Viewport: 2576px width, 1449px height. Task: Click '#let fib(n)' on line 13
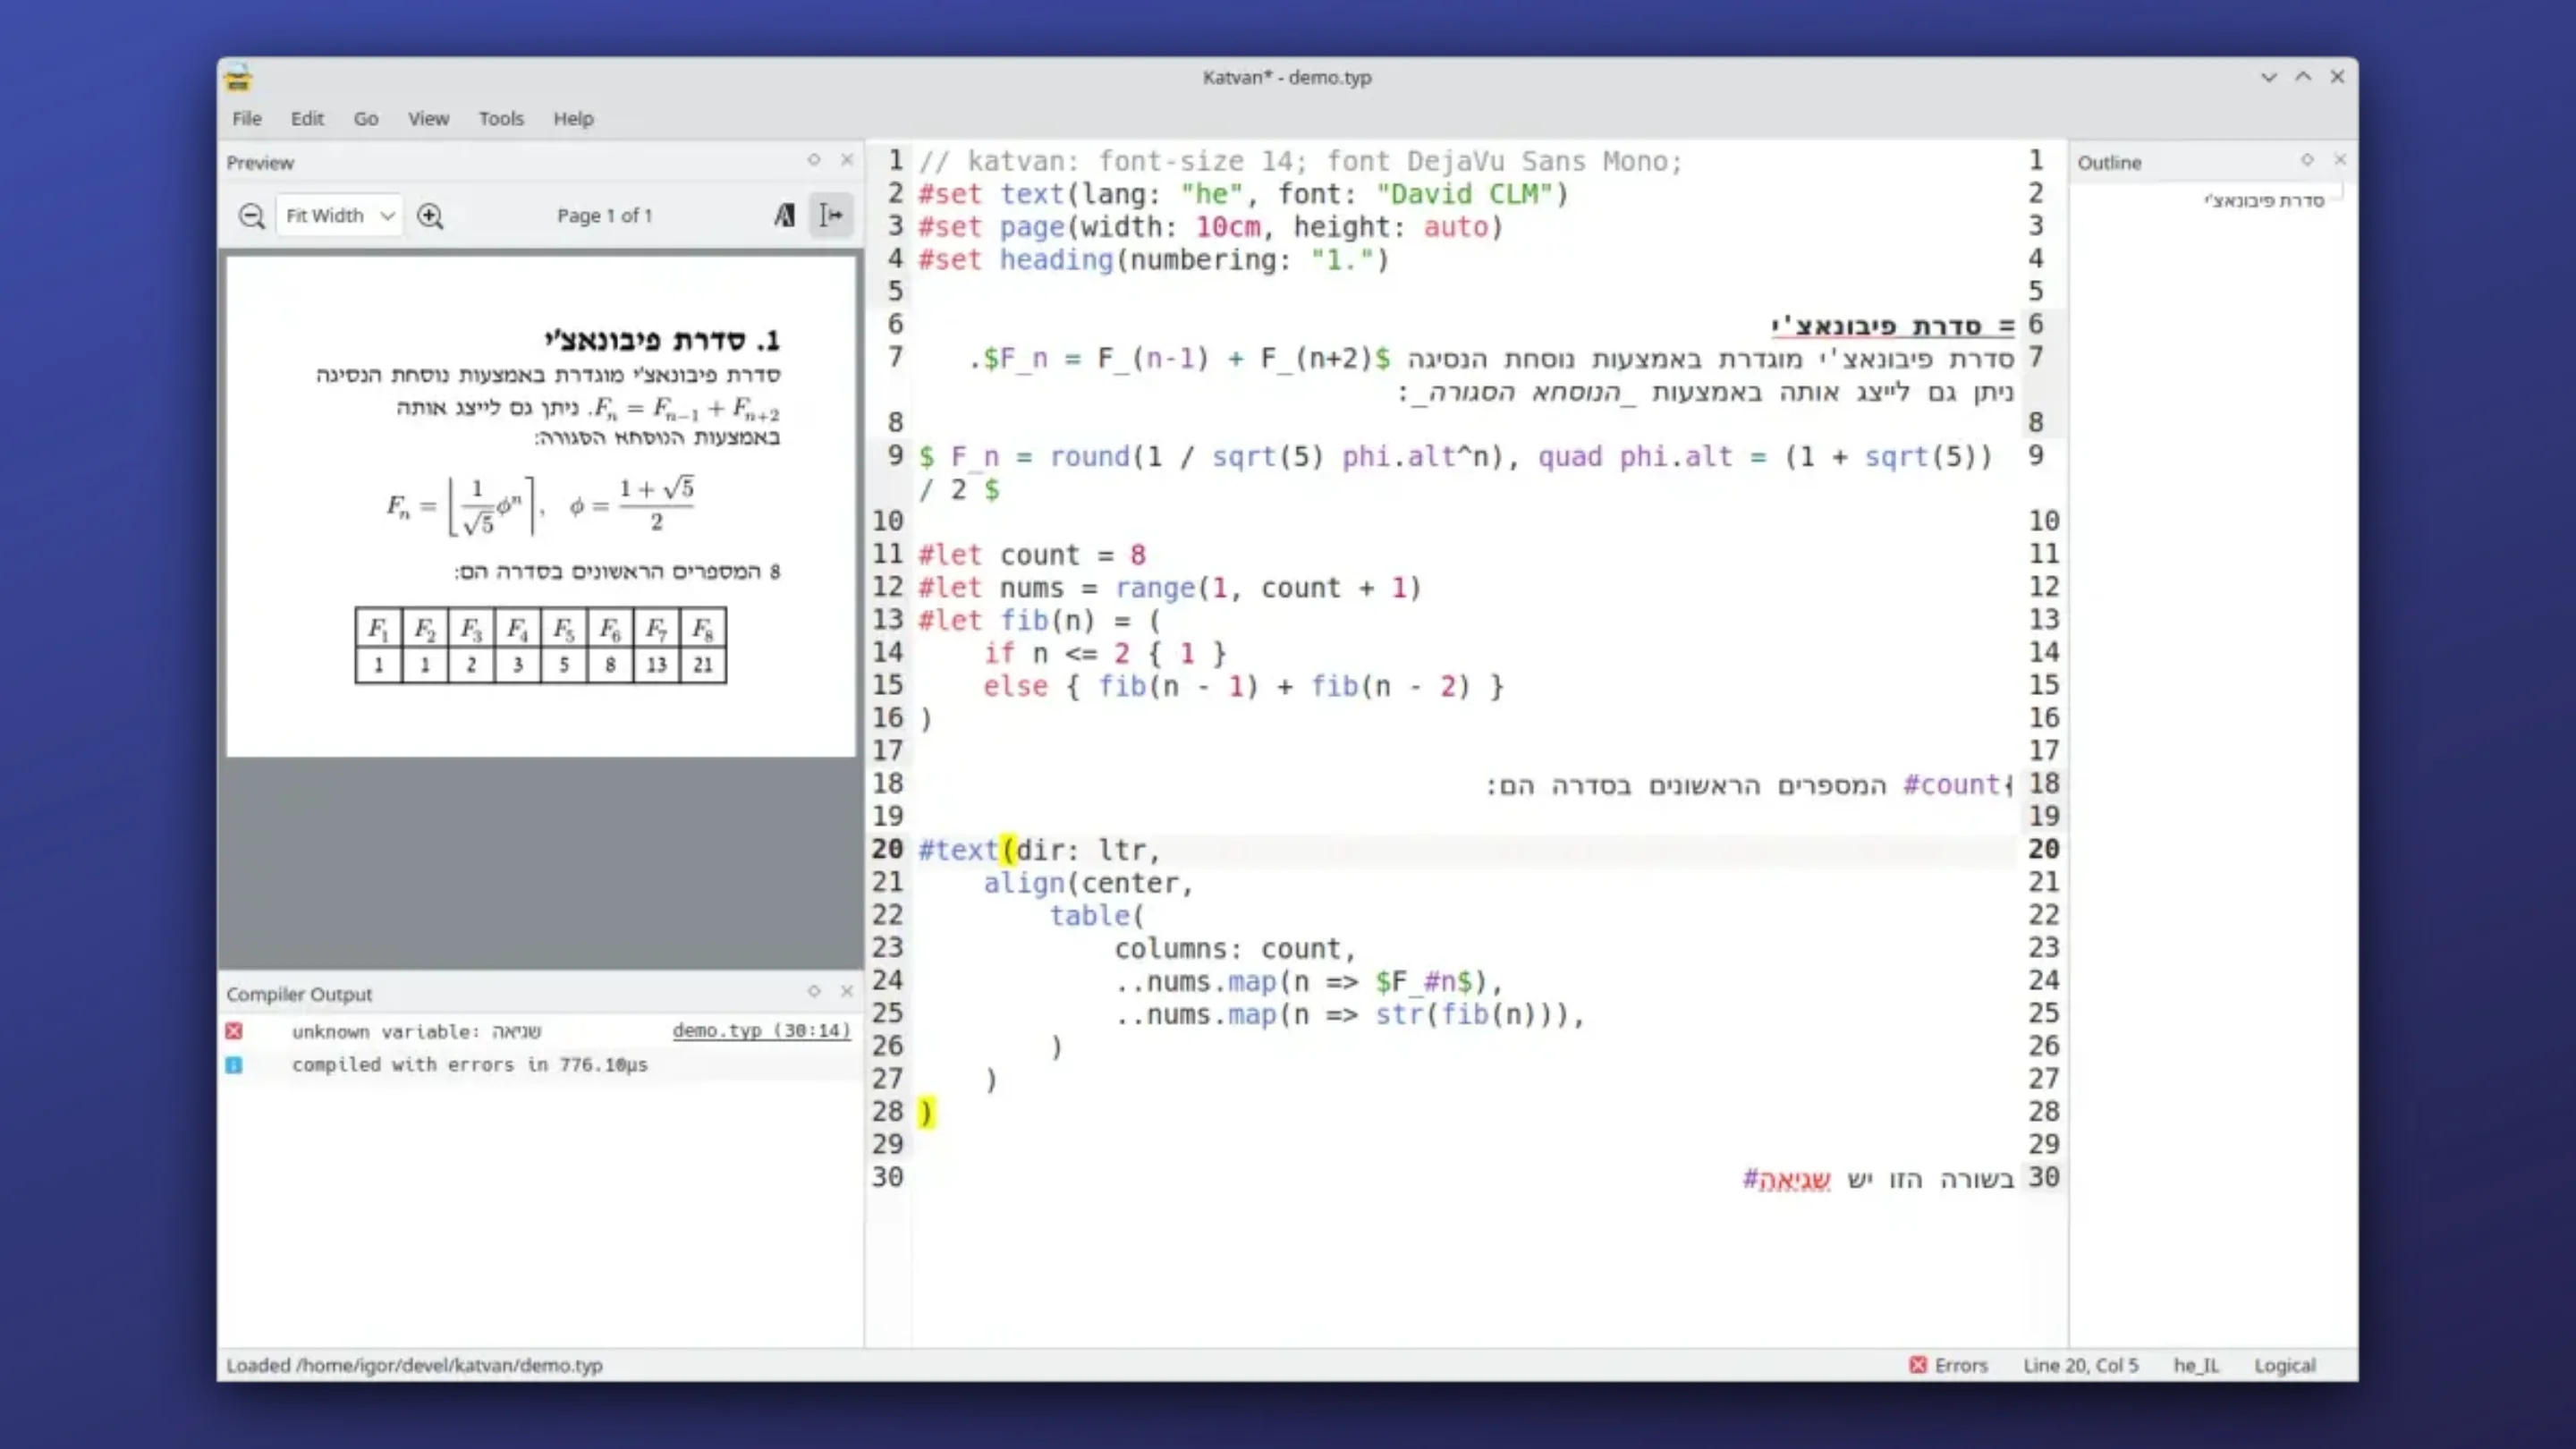(x=1007, y=621)
